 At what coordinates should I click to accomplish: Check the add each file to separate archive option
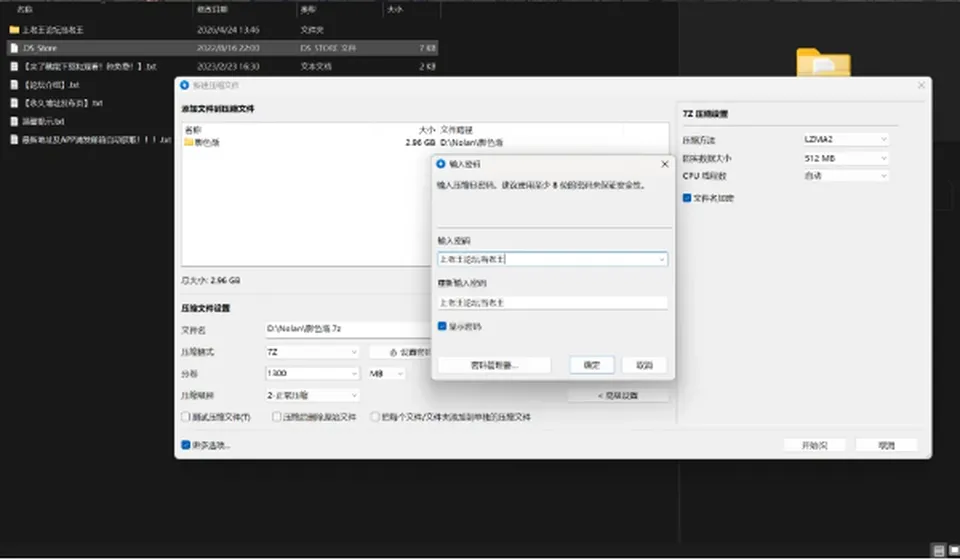[x=375, y=417]
